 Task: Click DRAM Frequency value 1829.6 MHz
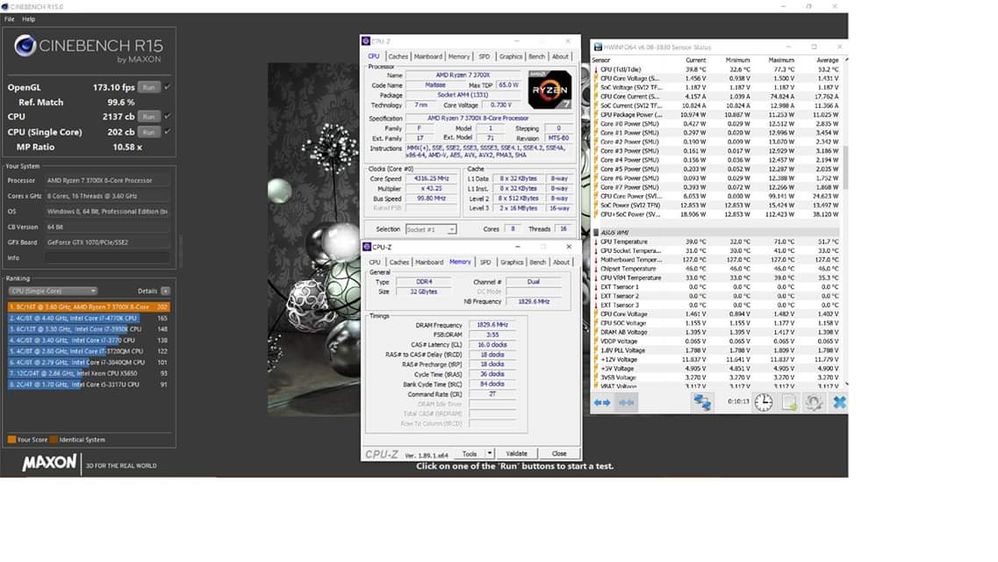492,325
